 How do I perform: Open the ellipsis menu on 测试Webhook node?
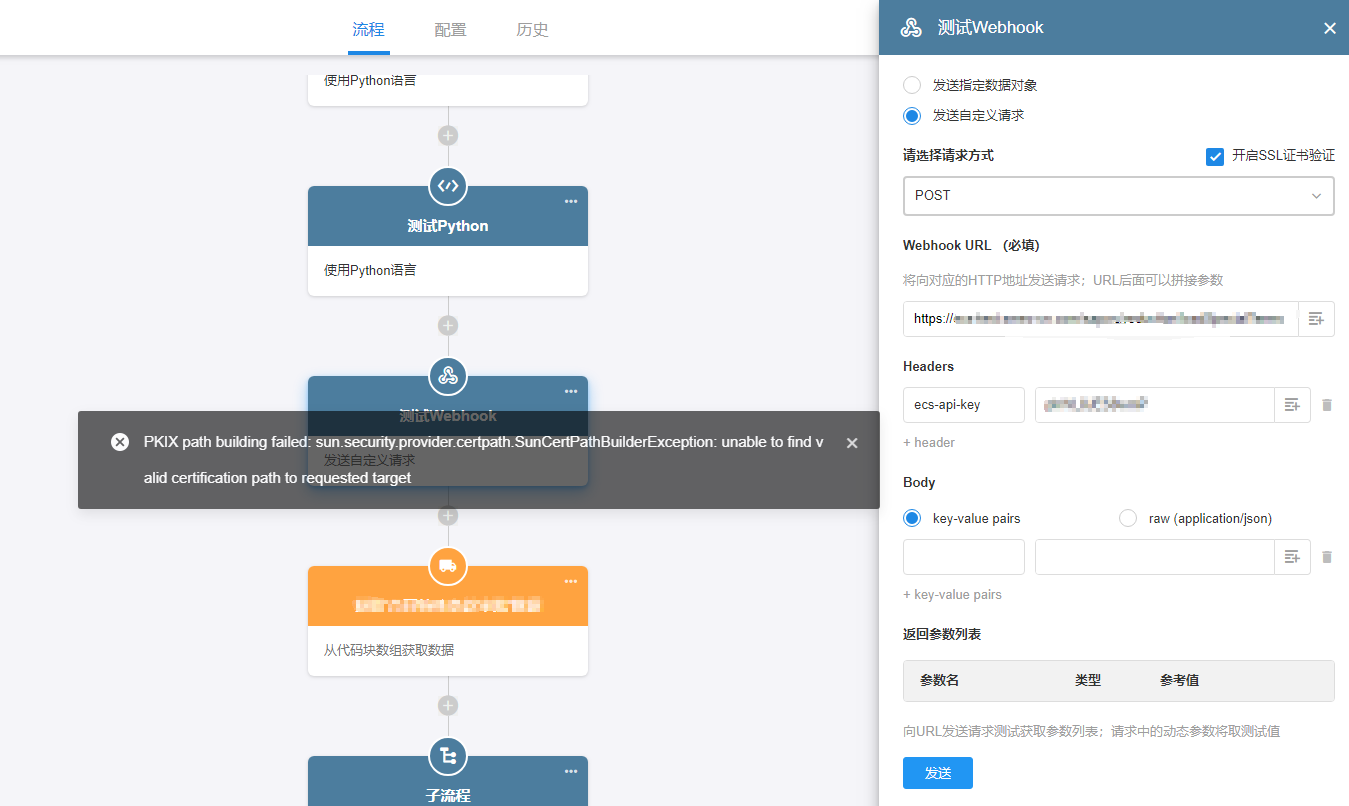tap(571, 391)
